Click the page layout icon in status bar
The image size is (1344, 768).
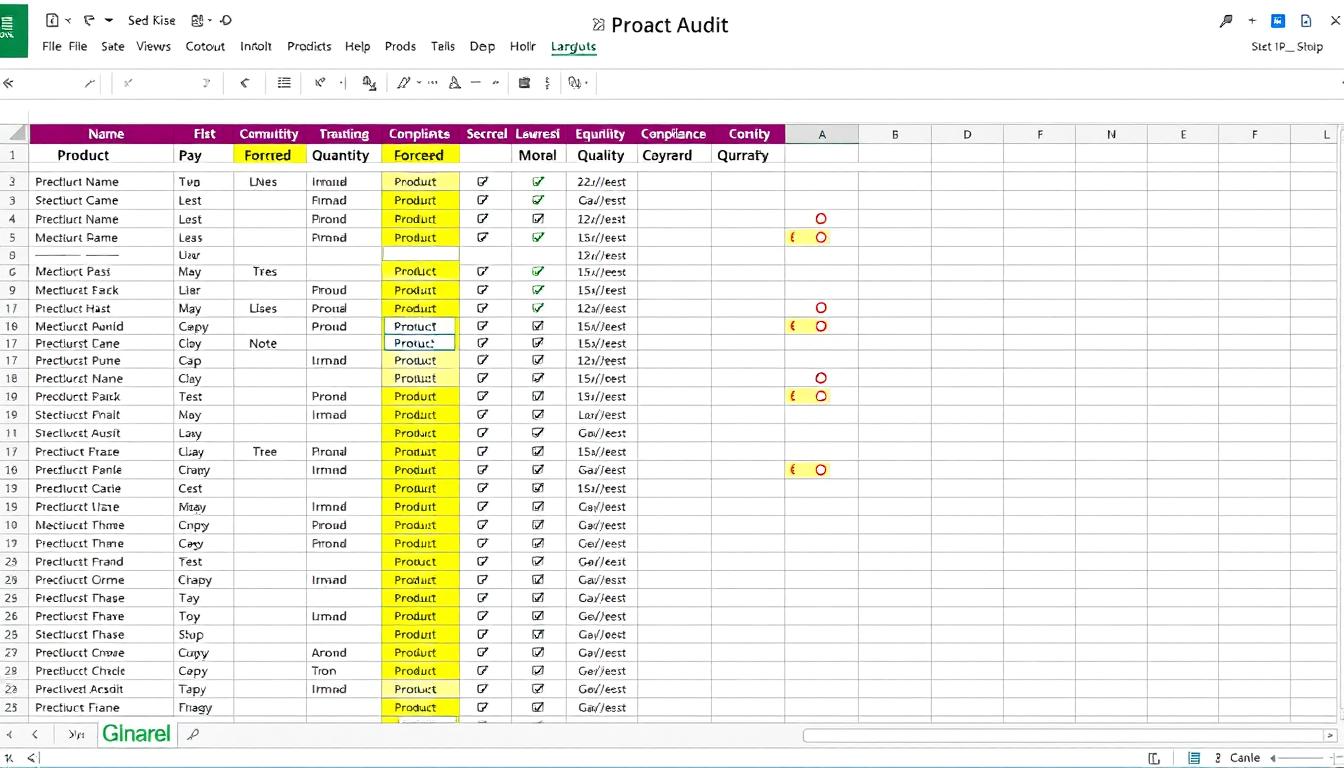click(x=1155, y=758)
